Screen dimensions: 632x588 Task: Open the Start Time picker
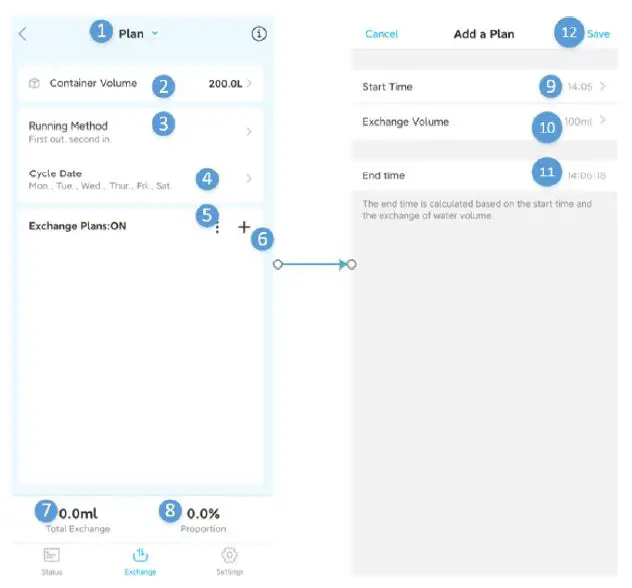coord(484,87)
